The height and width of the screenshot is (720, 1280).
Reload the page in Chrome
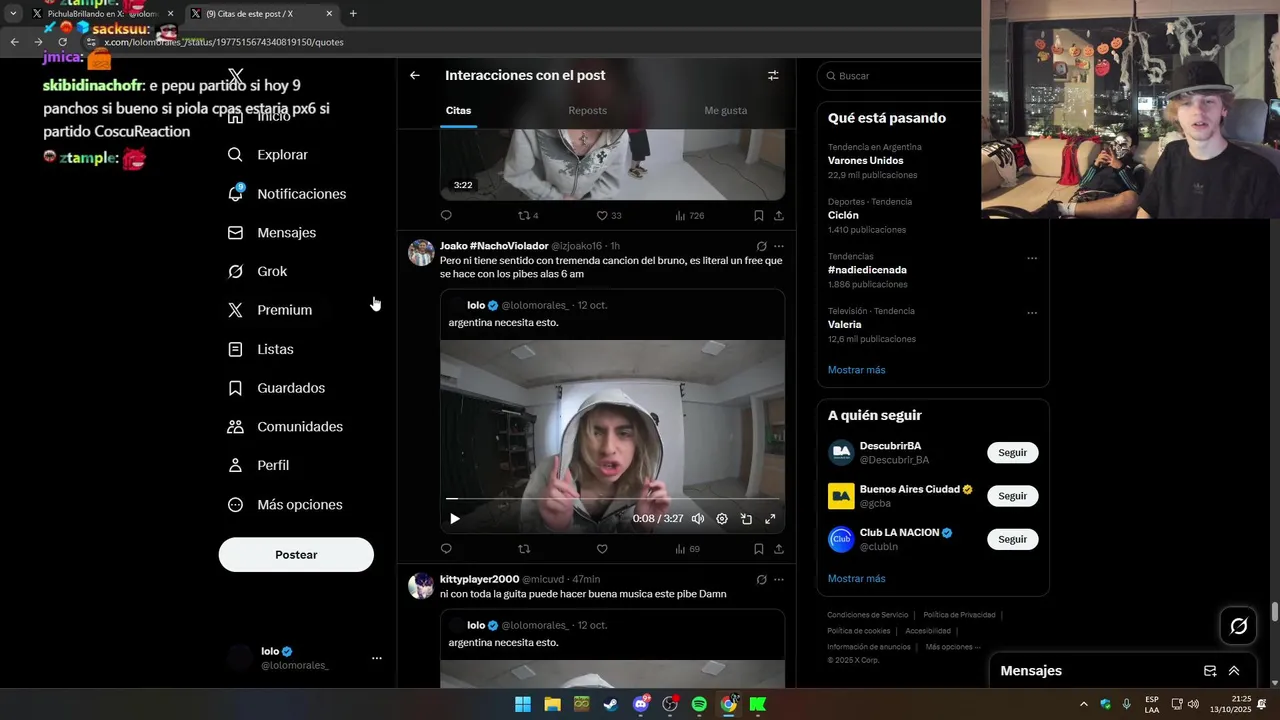tap(62, 42)
